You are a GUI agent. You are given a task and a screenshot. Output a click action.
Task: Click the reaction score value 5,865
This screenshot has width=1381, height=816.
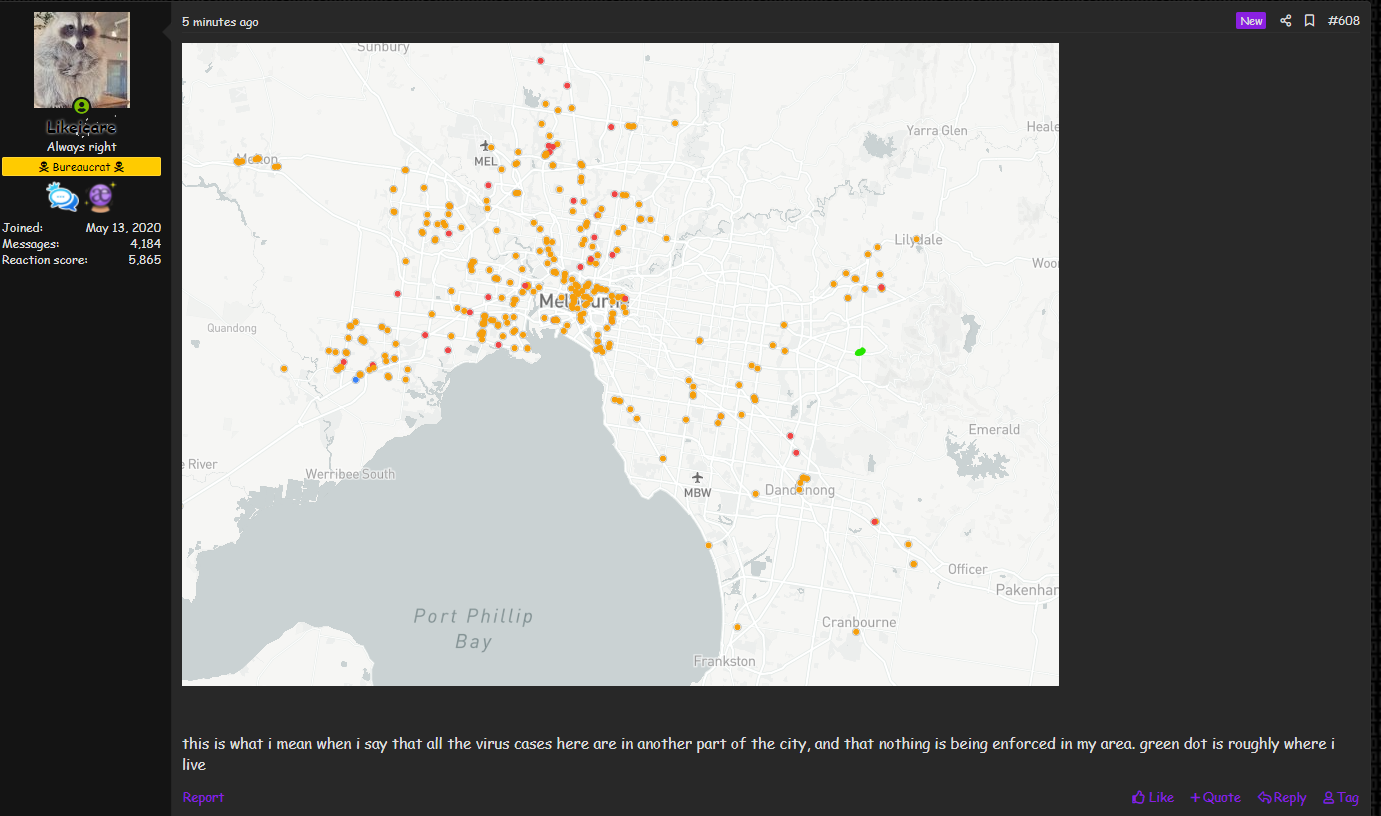point(145,260)
